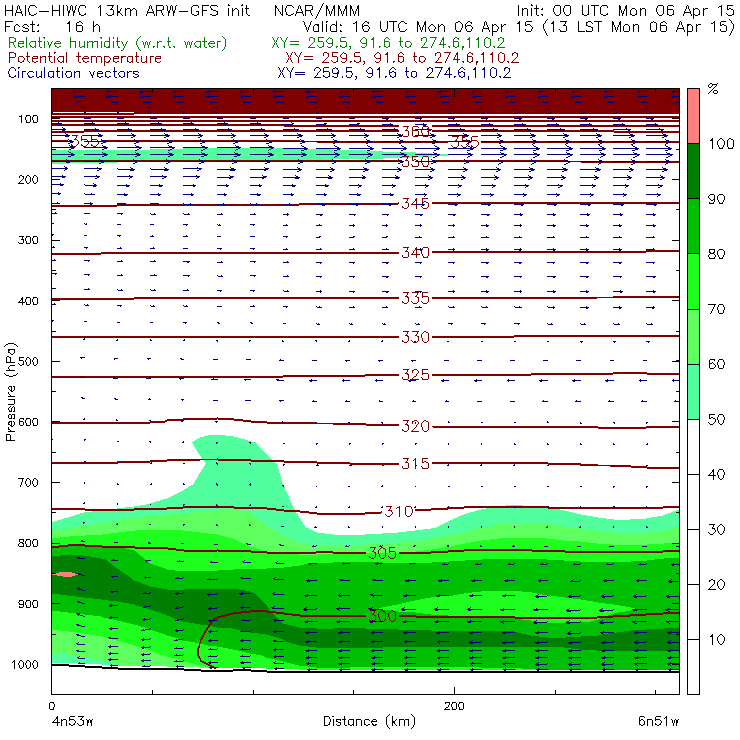Click the bright green 70-80 colorbar swatch

coord(693,281)
